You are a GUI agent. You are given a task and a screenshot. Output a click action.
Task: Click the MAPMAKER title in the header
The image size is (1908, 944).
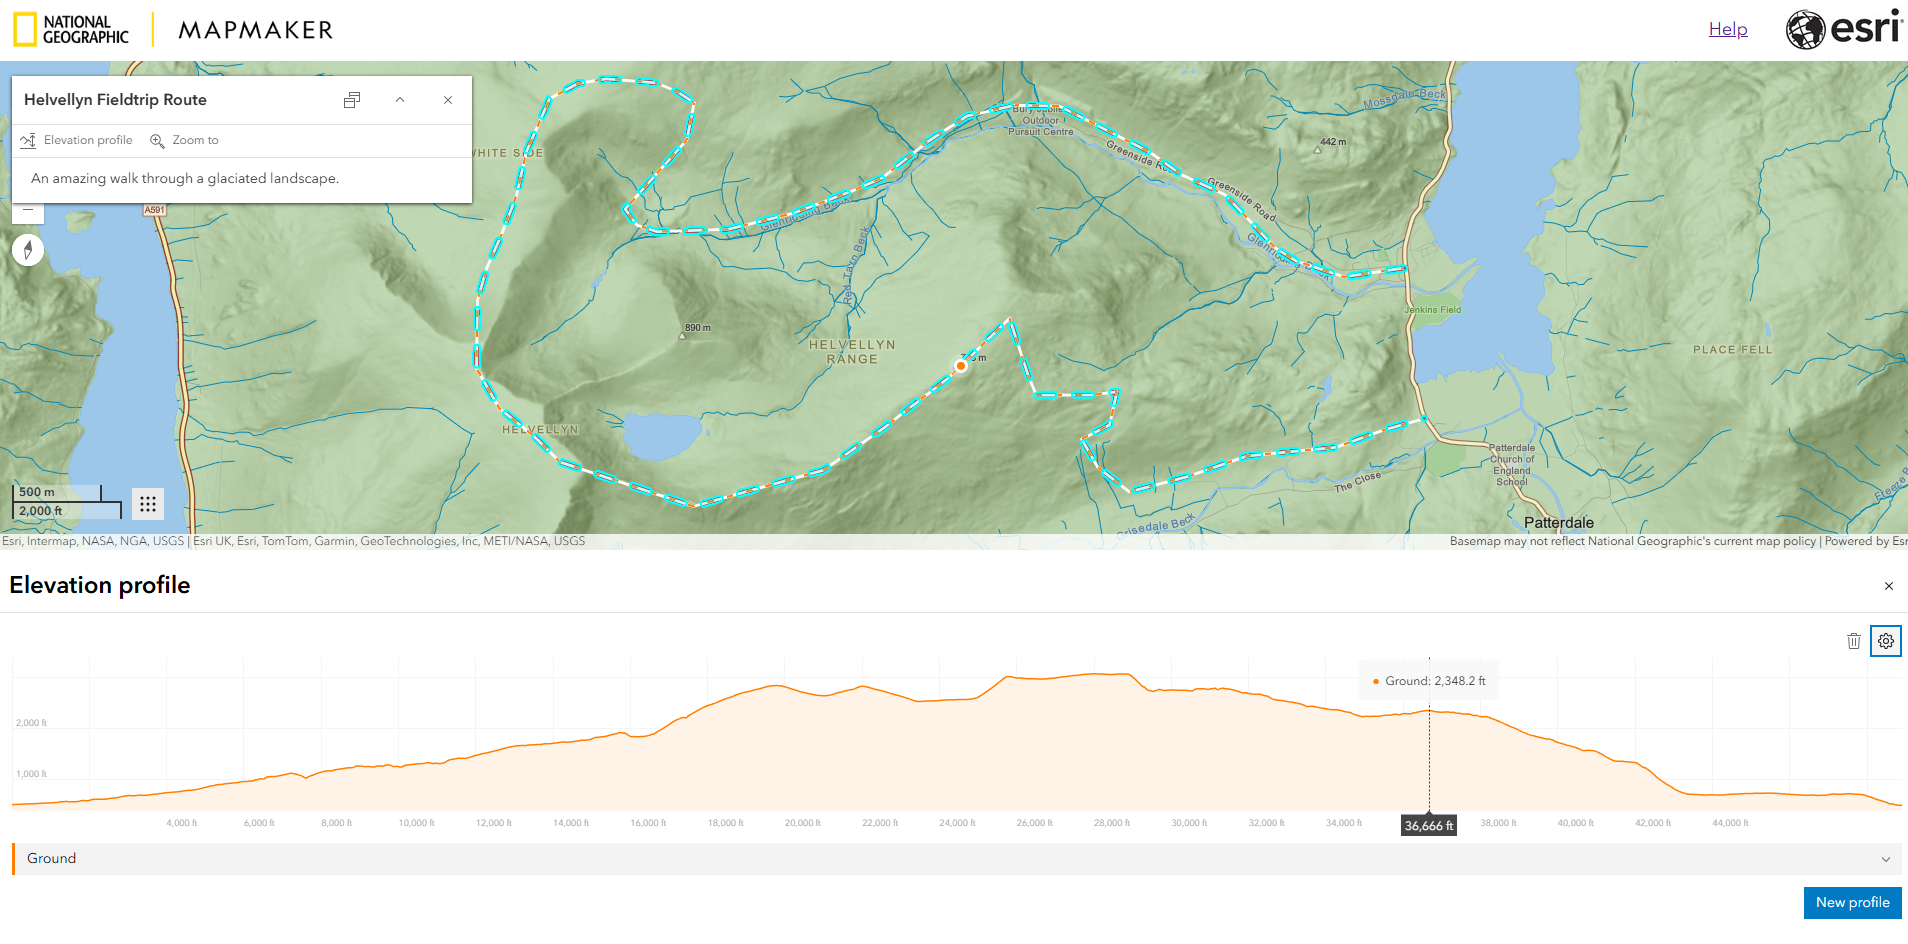(254, 29)
